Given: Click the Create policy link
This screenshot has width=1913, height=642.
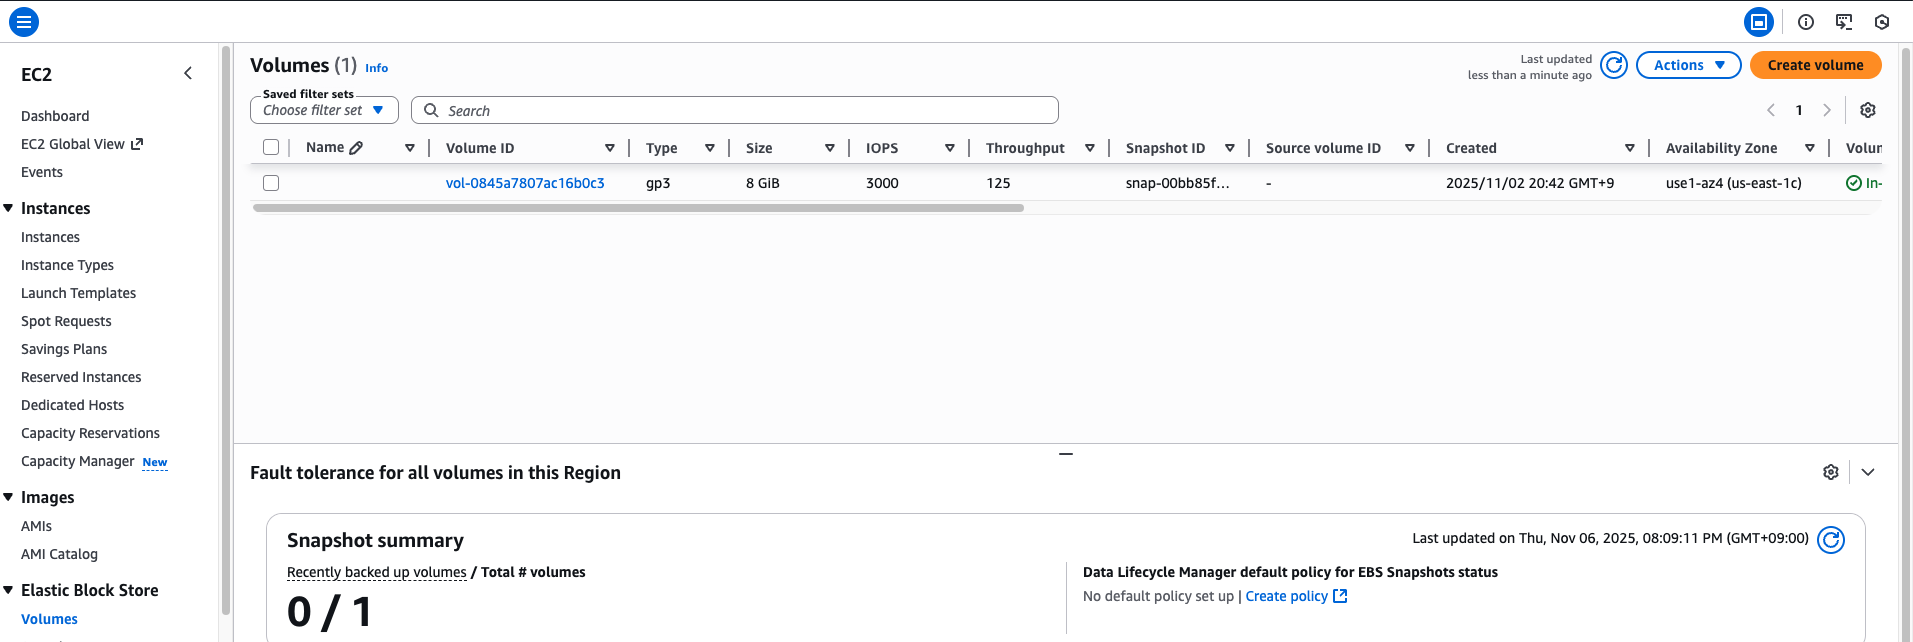Looking at the screenshot, I should pyautogui.click(x=1286, y=596).
